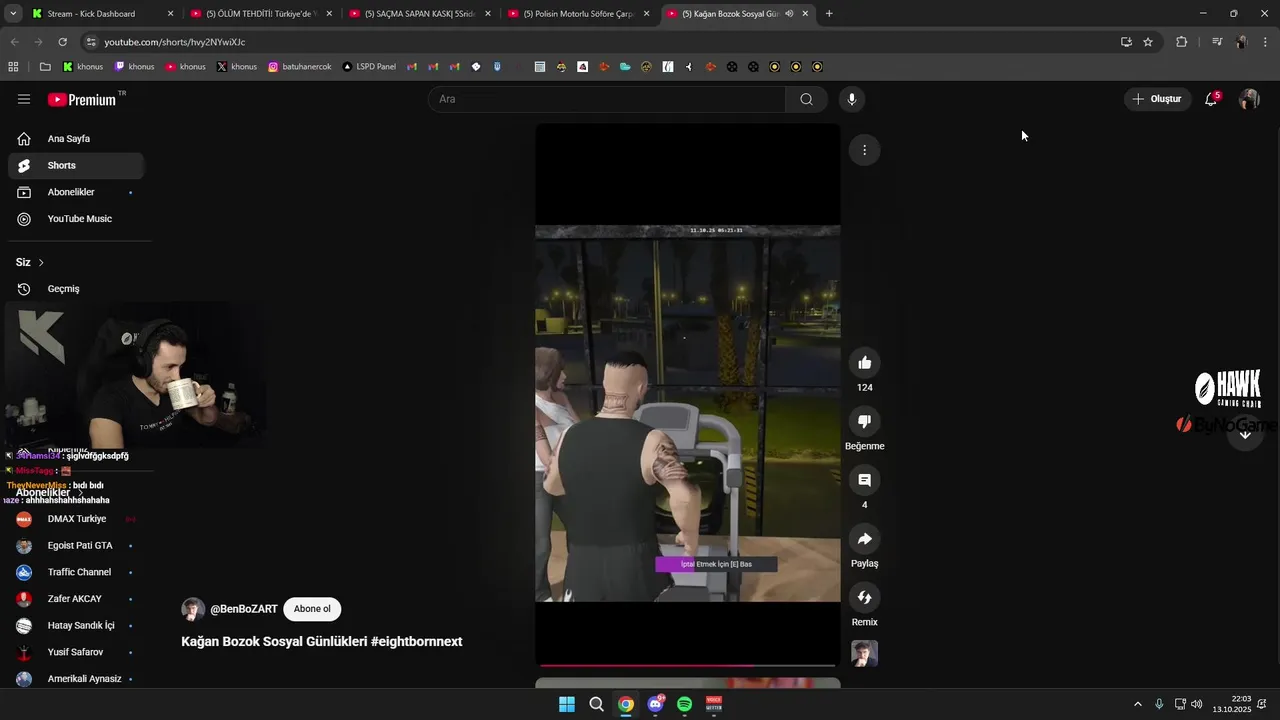This screenshot has height=720, width=1280.
Task: Open the X khonus bookmark
Action: [237, 67]
